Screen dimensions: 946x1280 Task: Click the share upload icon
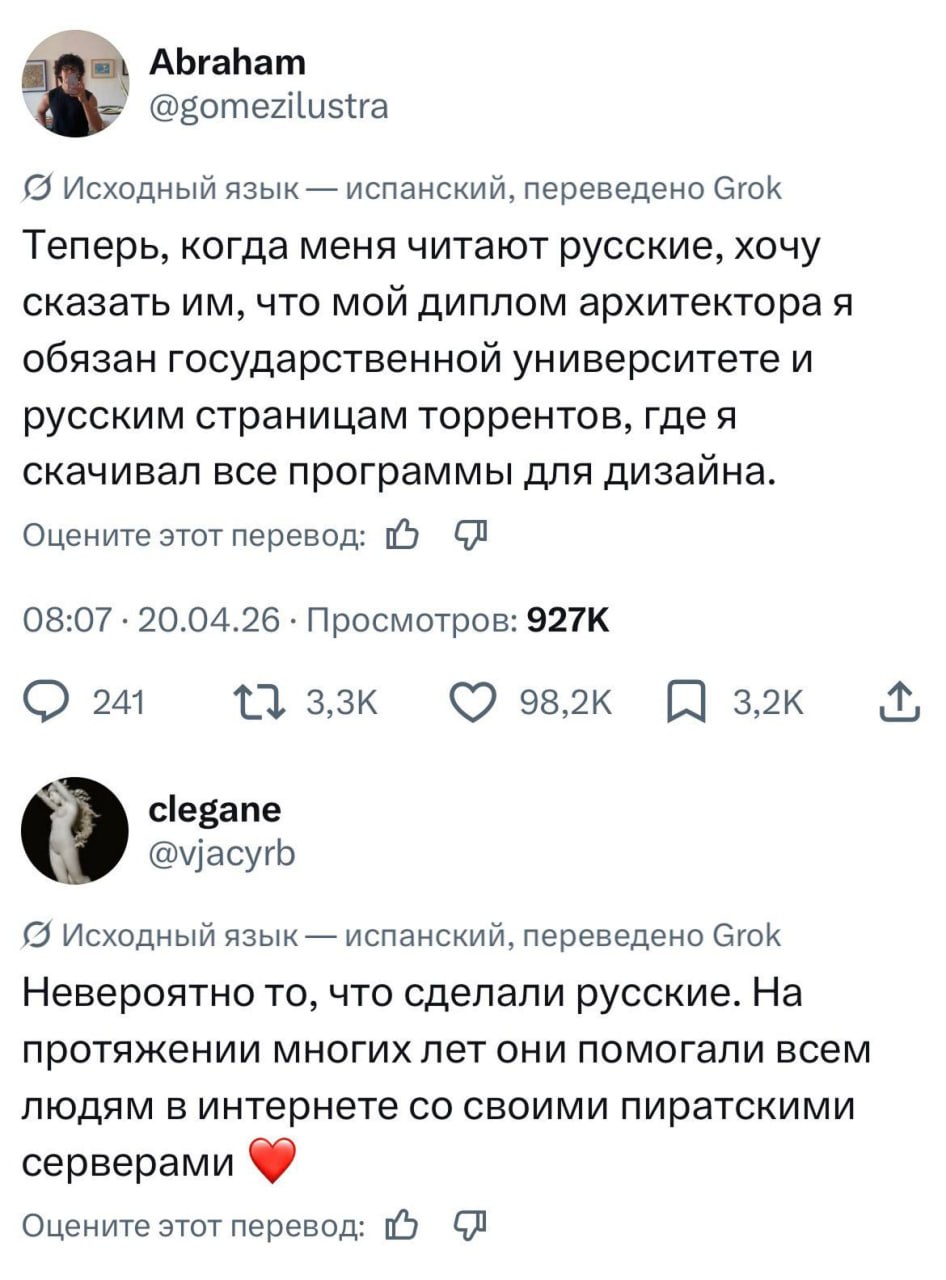[898, 703]
